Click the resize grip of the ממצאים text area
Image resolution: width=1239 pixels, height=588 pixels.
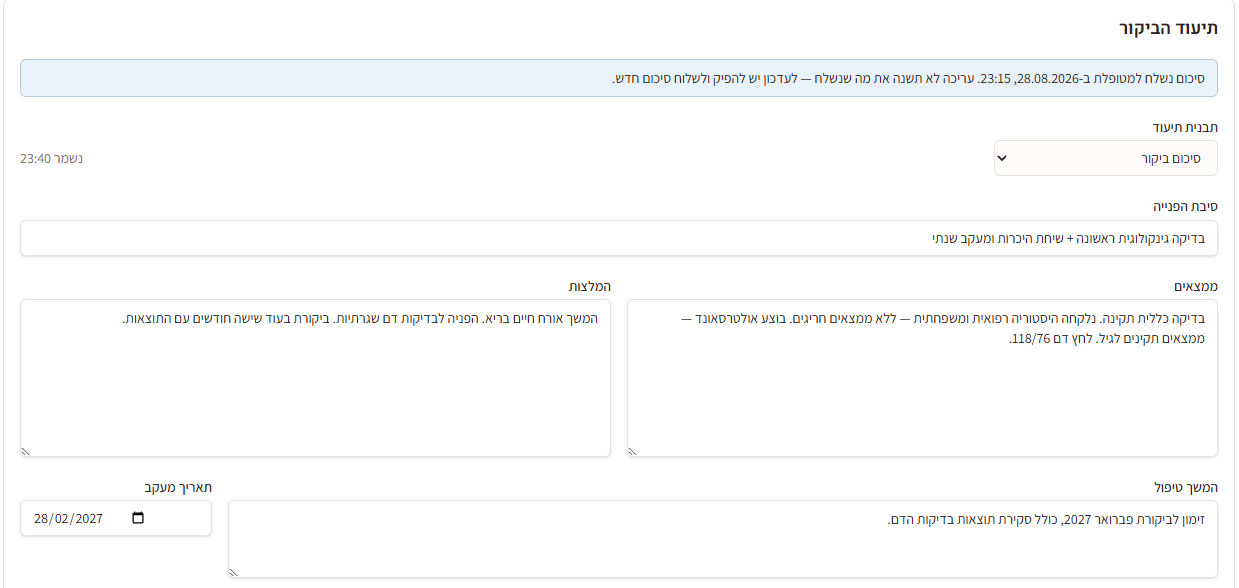633,451
